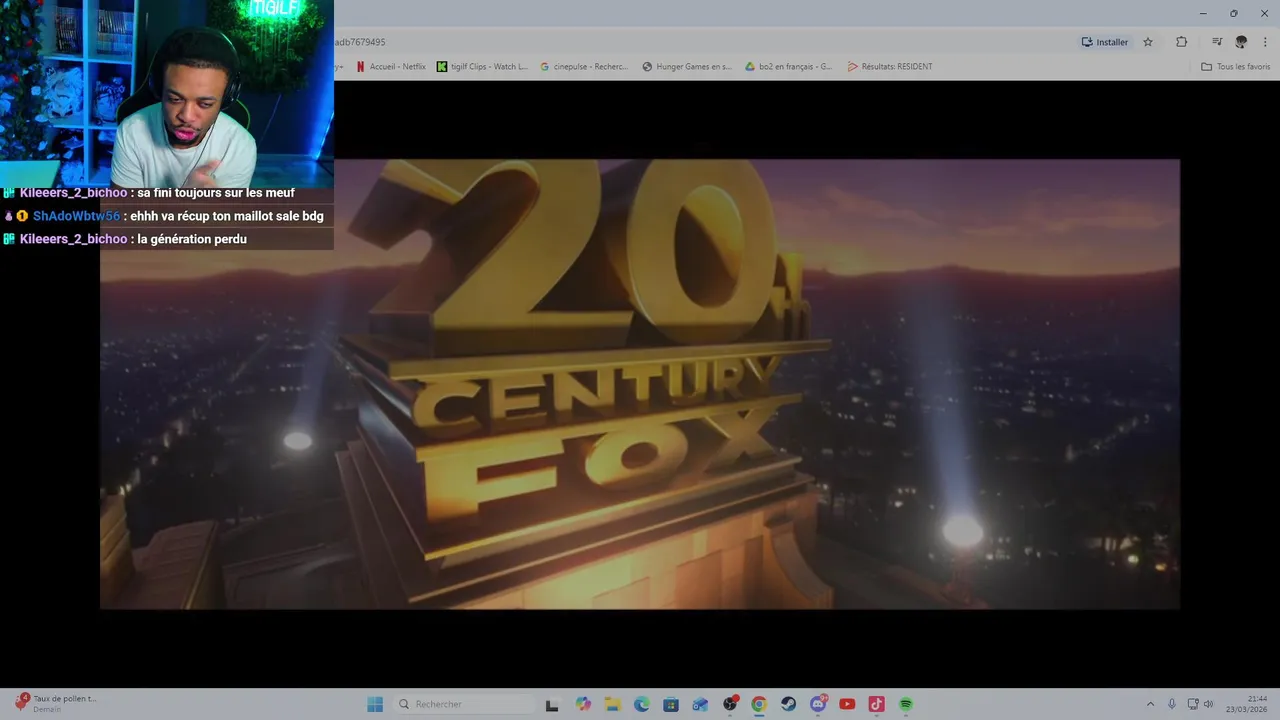The height and width of the screenshot is (720, 1280).
Task: Open the Chrome profile avatar
Action: click(1241, 42)
